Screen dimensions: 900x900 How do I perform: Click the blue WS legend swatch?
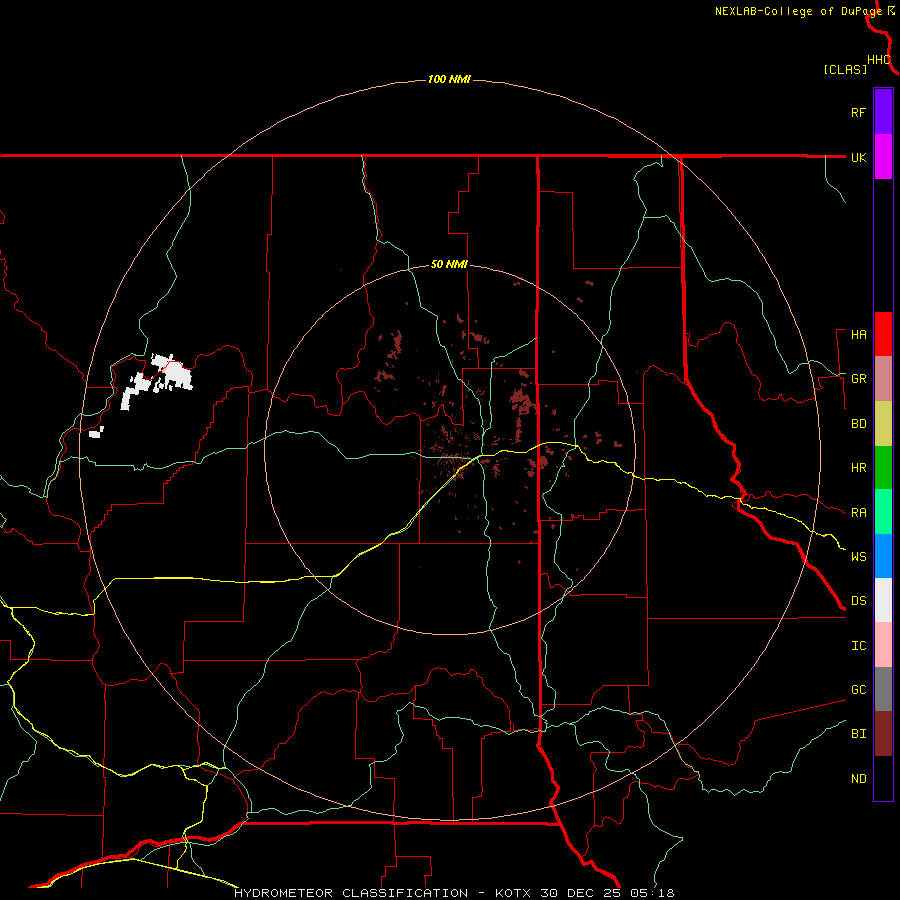tap(883, 556)
